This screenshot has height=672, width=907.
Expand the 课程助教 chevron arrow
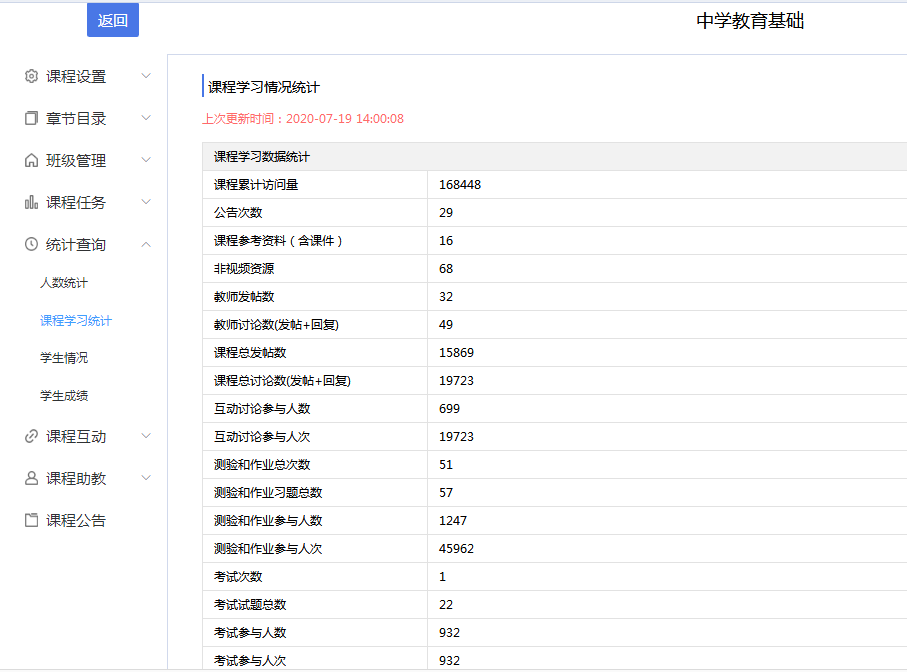[146, 478]
